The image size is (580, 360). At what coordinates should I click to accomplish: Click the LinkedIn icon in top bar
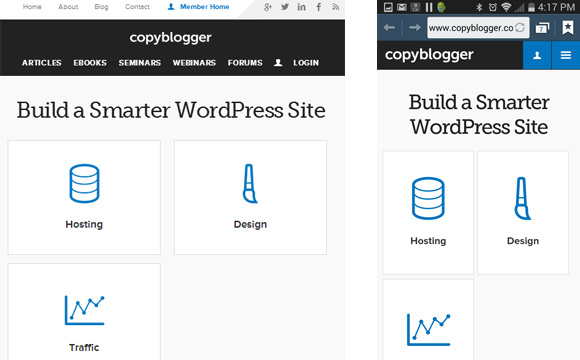(301, 7)
